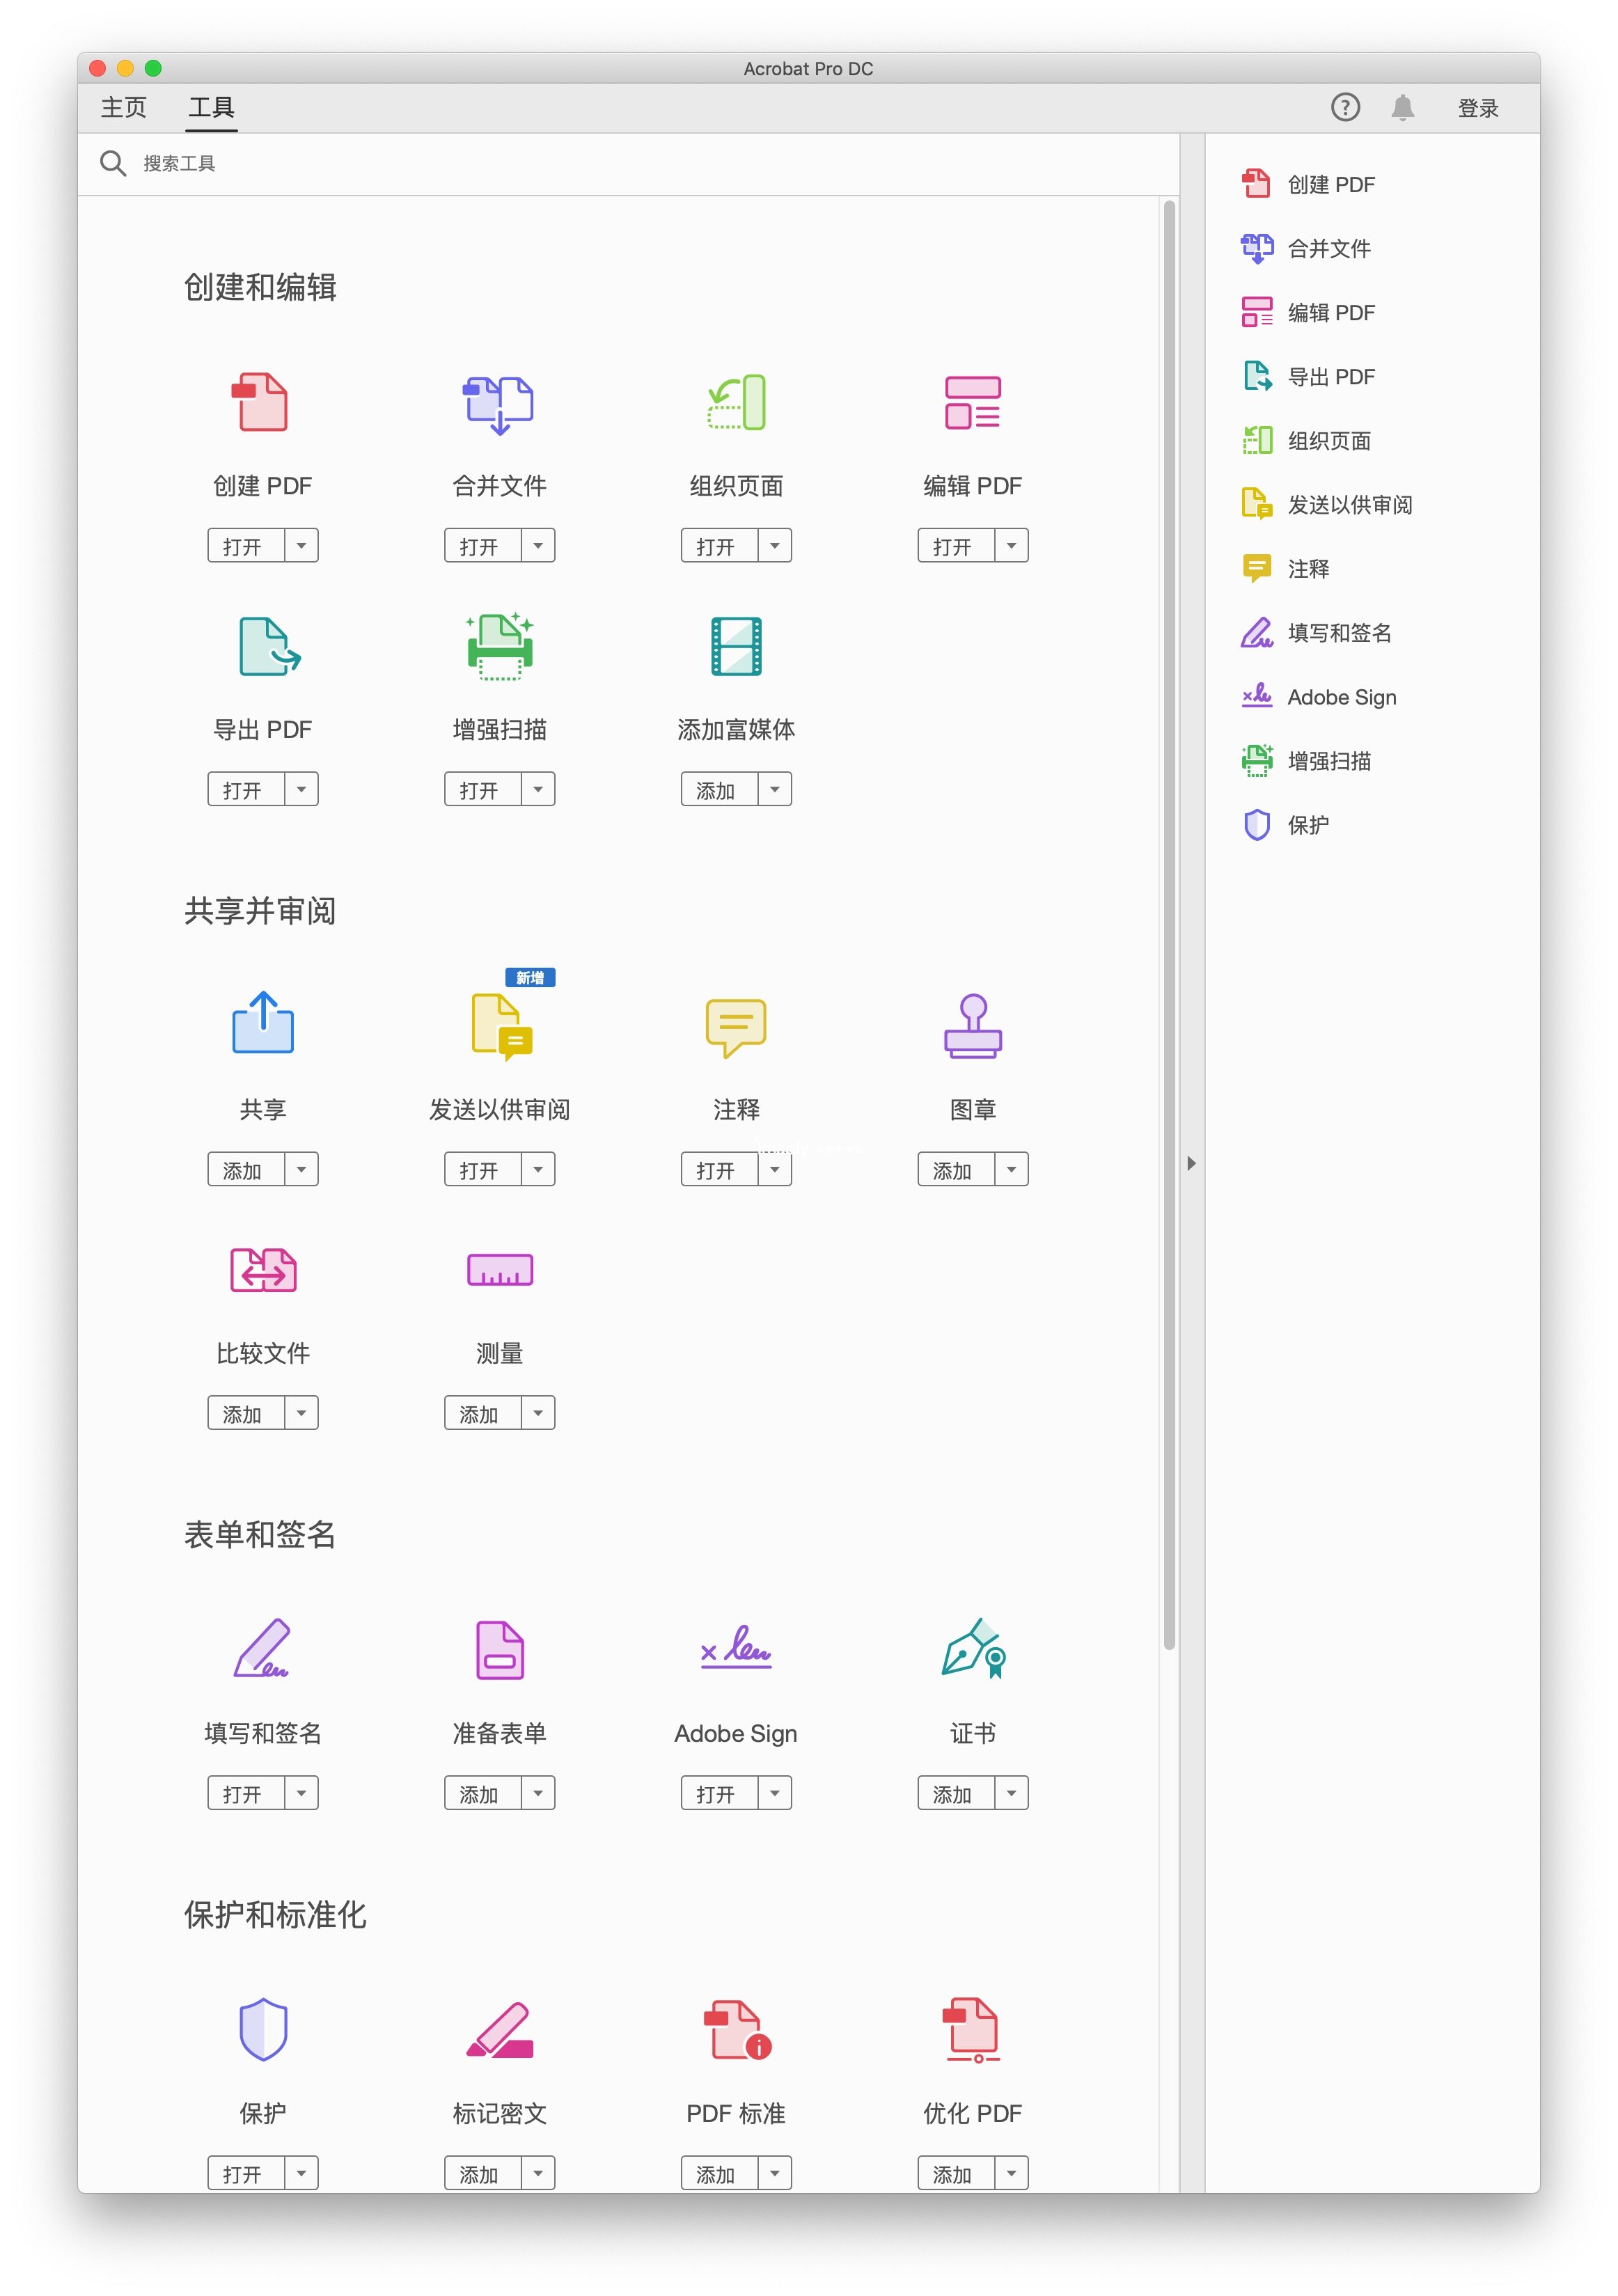
Task: Expand dropdown arrow under 证书
Action: click(1012, 1793)
